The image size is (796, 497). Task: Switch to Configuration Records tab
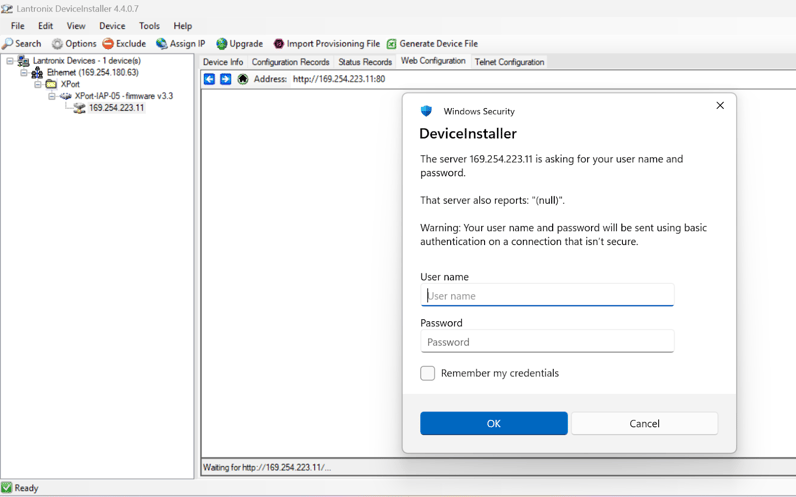(290, 62)
